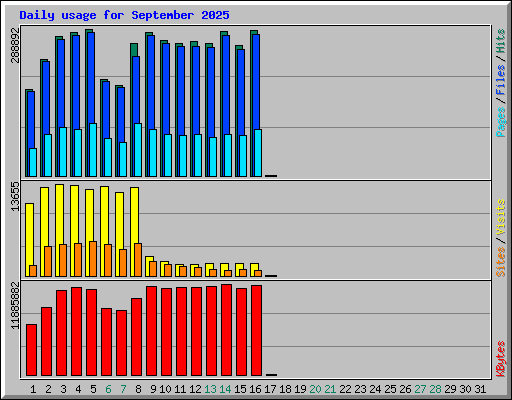Image resolution: width=512 pixels, height=400 pixels.
Task: Click the chart title 'Daily usage for September 2025'
Action: 124,15
